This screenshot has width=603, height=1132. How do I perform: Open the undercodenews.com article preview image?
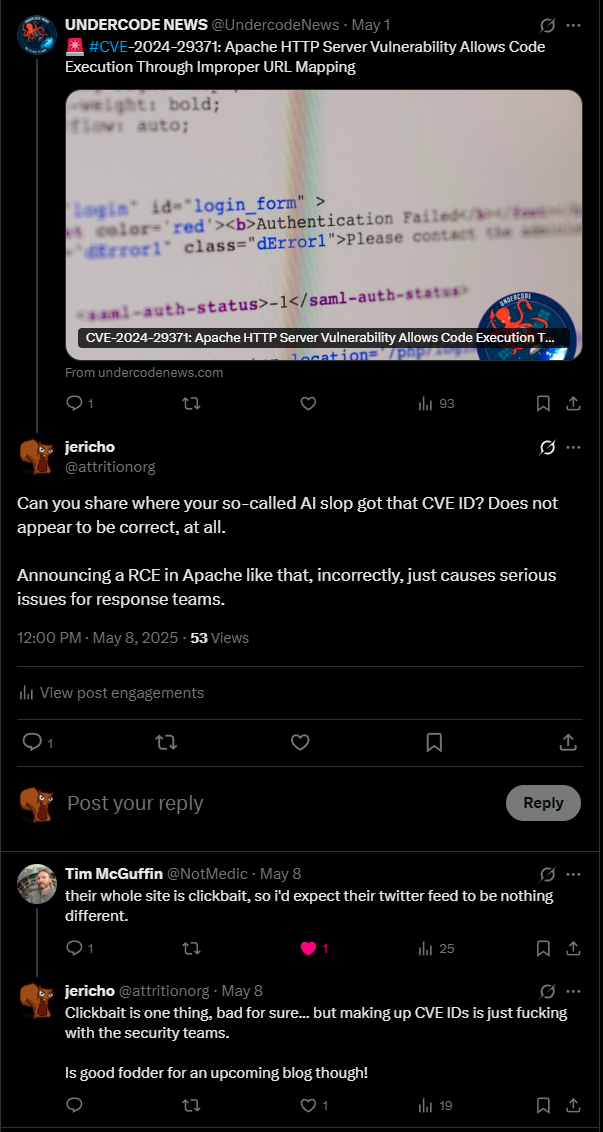323,225
